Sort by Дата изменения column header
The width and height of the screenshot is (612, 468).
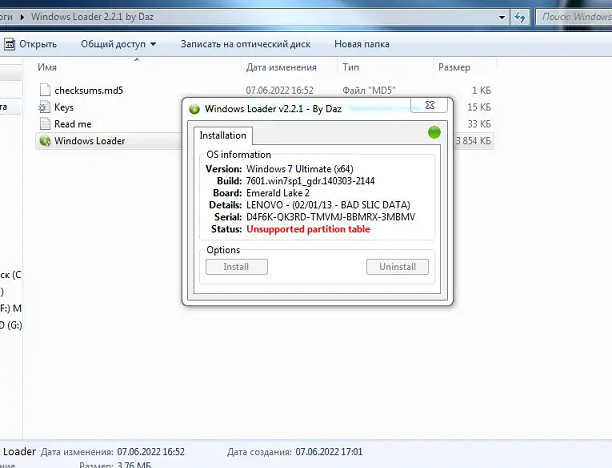click(x=281, y=67)
